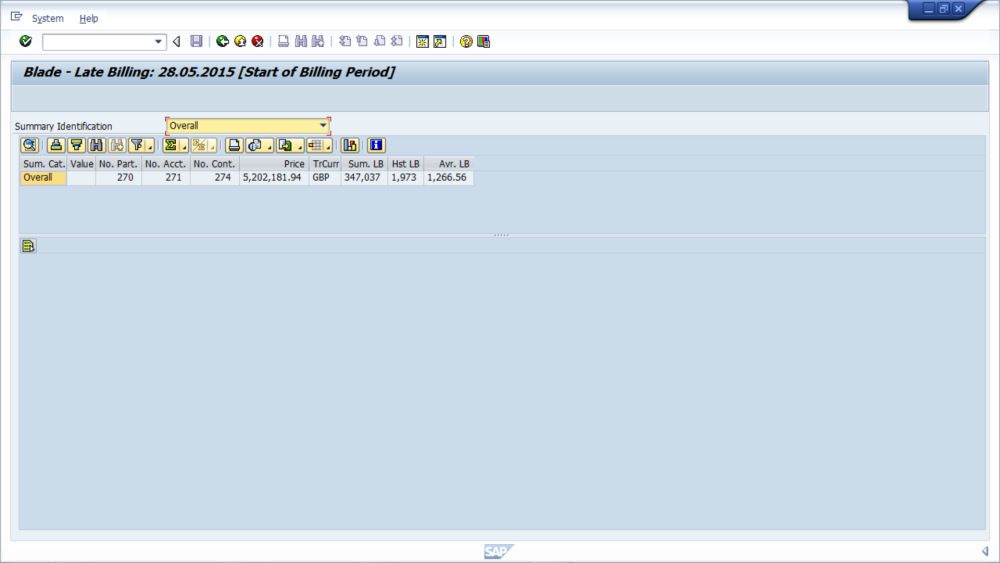Open the yellow Help question mark icon
This screenshot has height=563, width=1000.
coord(466,41)
